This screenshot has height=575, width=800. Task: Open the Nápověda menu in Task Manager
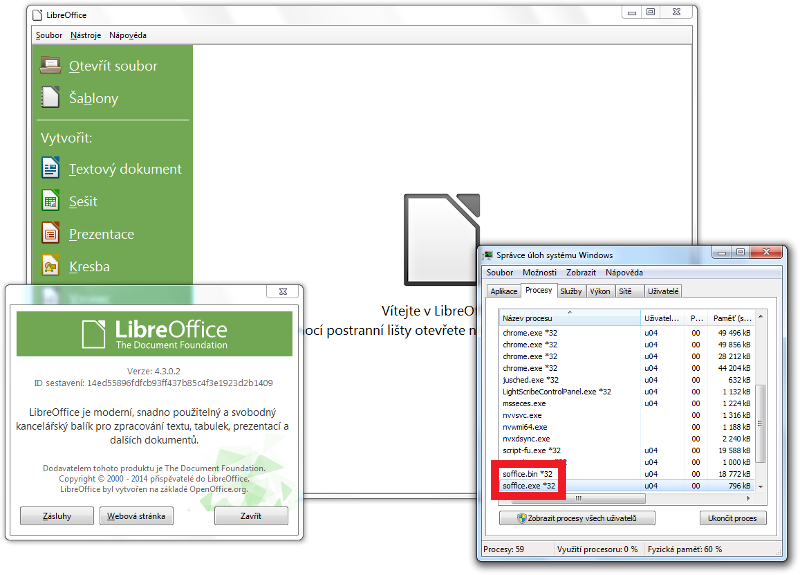point(624,272)
